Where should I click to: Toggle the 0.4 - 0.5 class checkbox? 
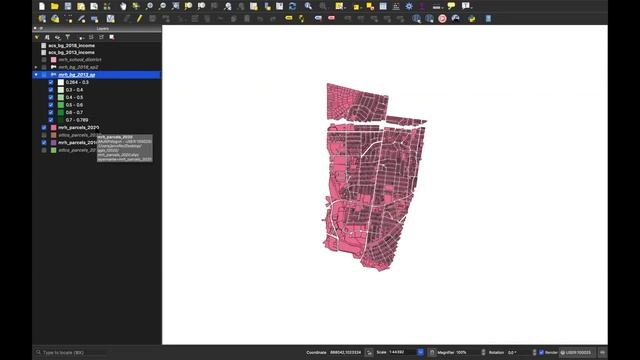(x=51, y=98)
